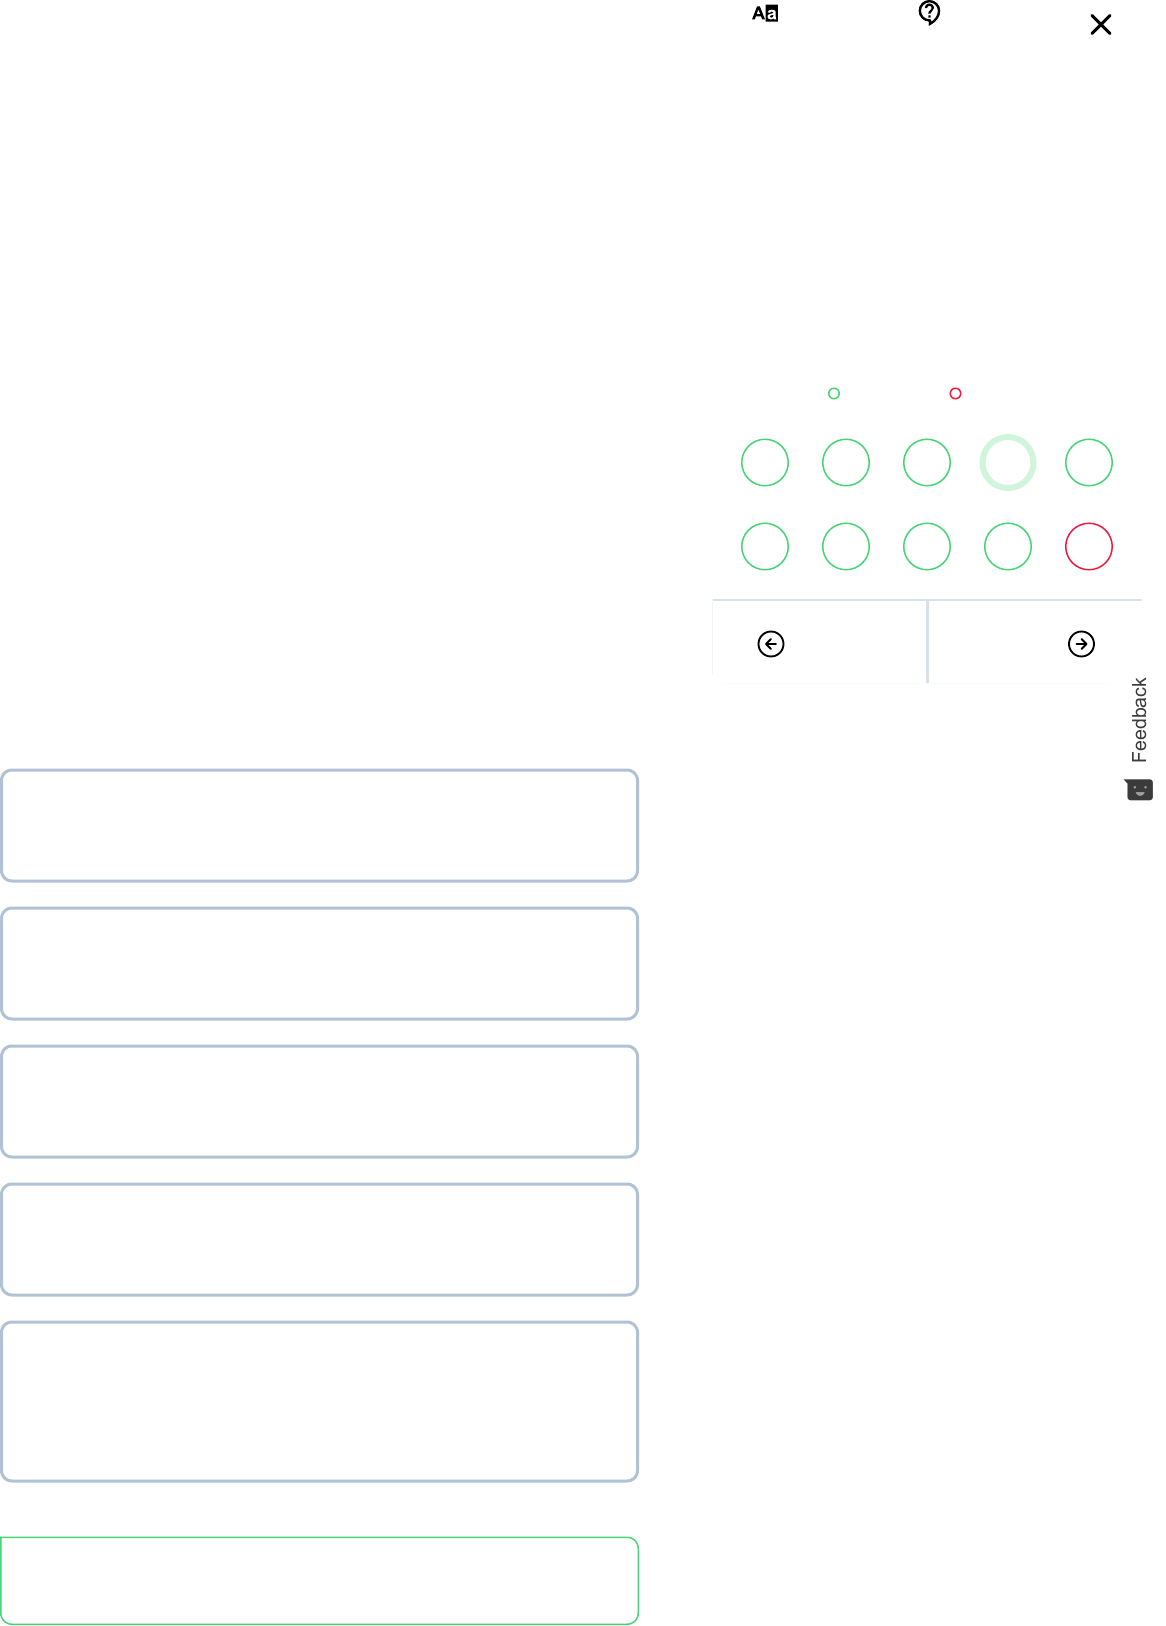Open the vertical Feedback tab label
Viewport: 1166px width, 1626px height.
click(x=1139, y=720)
